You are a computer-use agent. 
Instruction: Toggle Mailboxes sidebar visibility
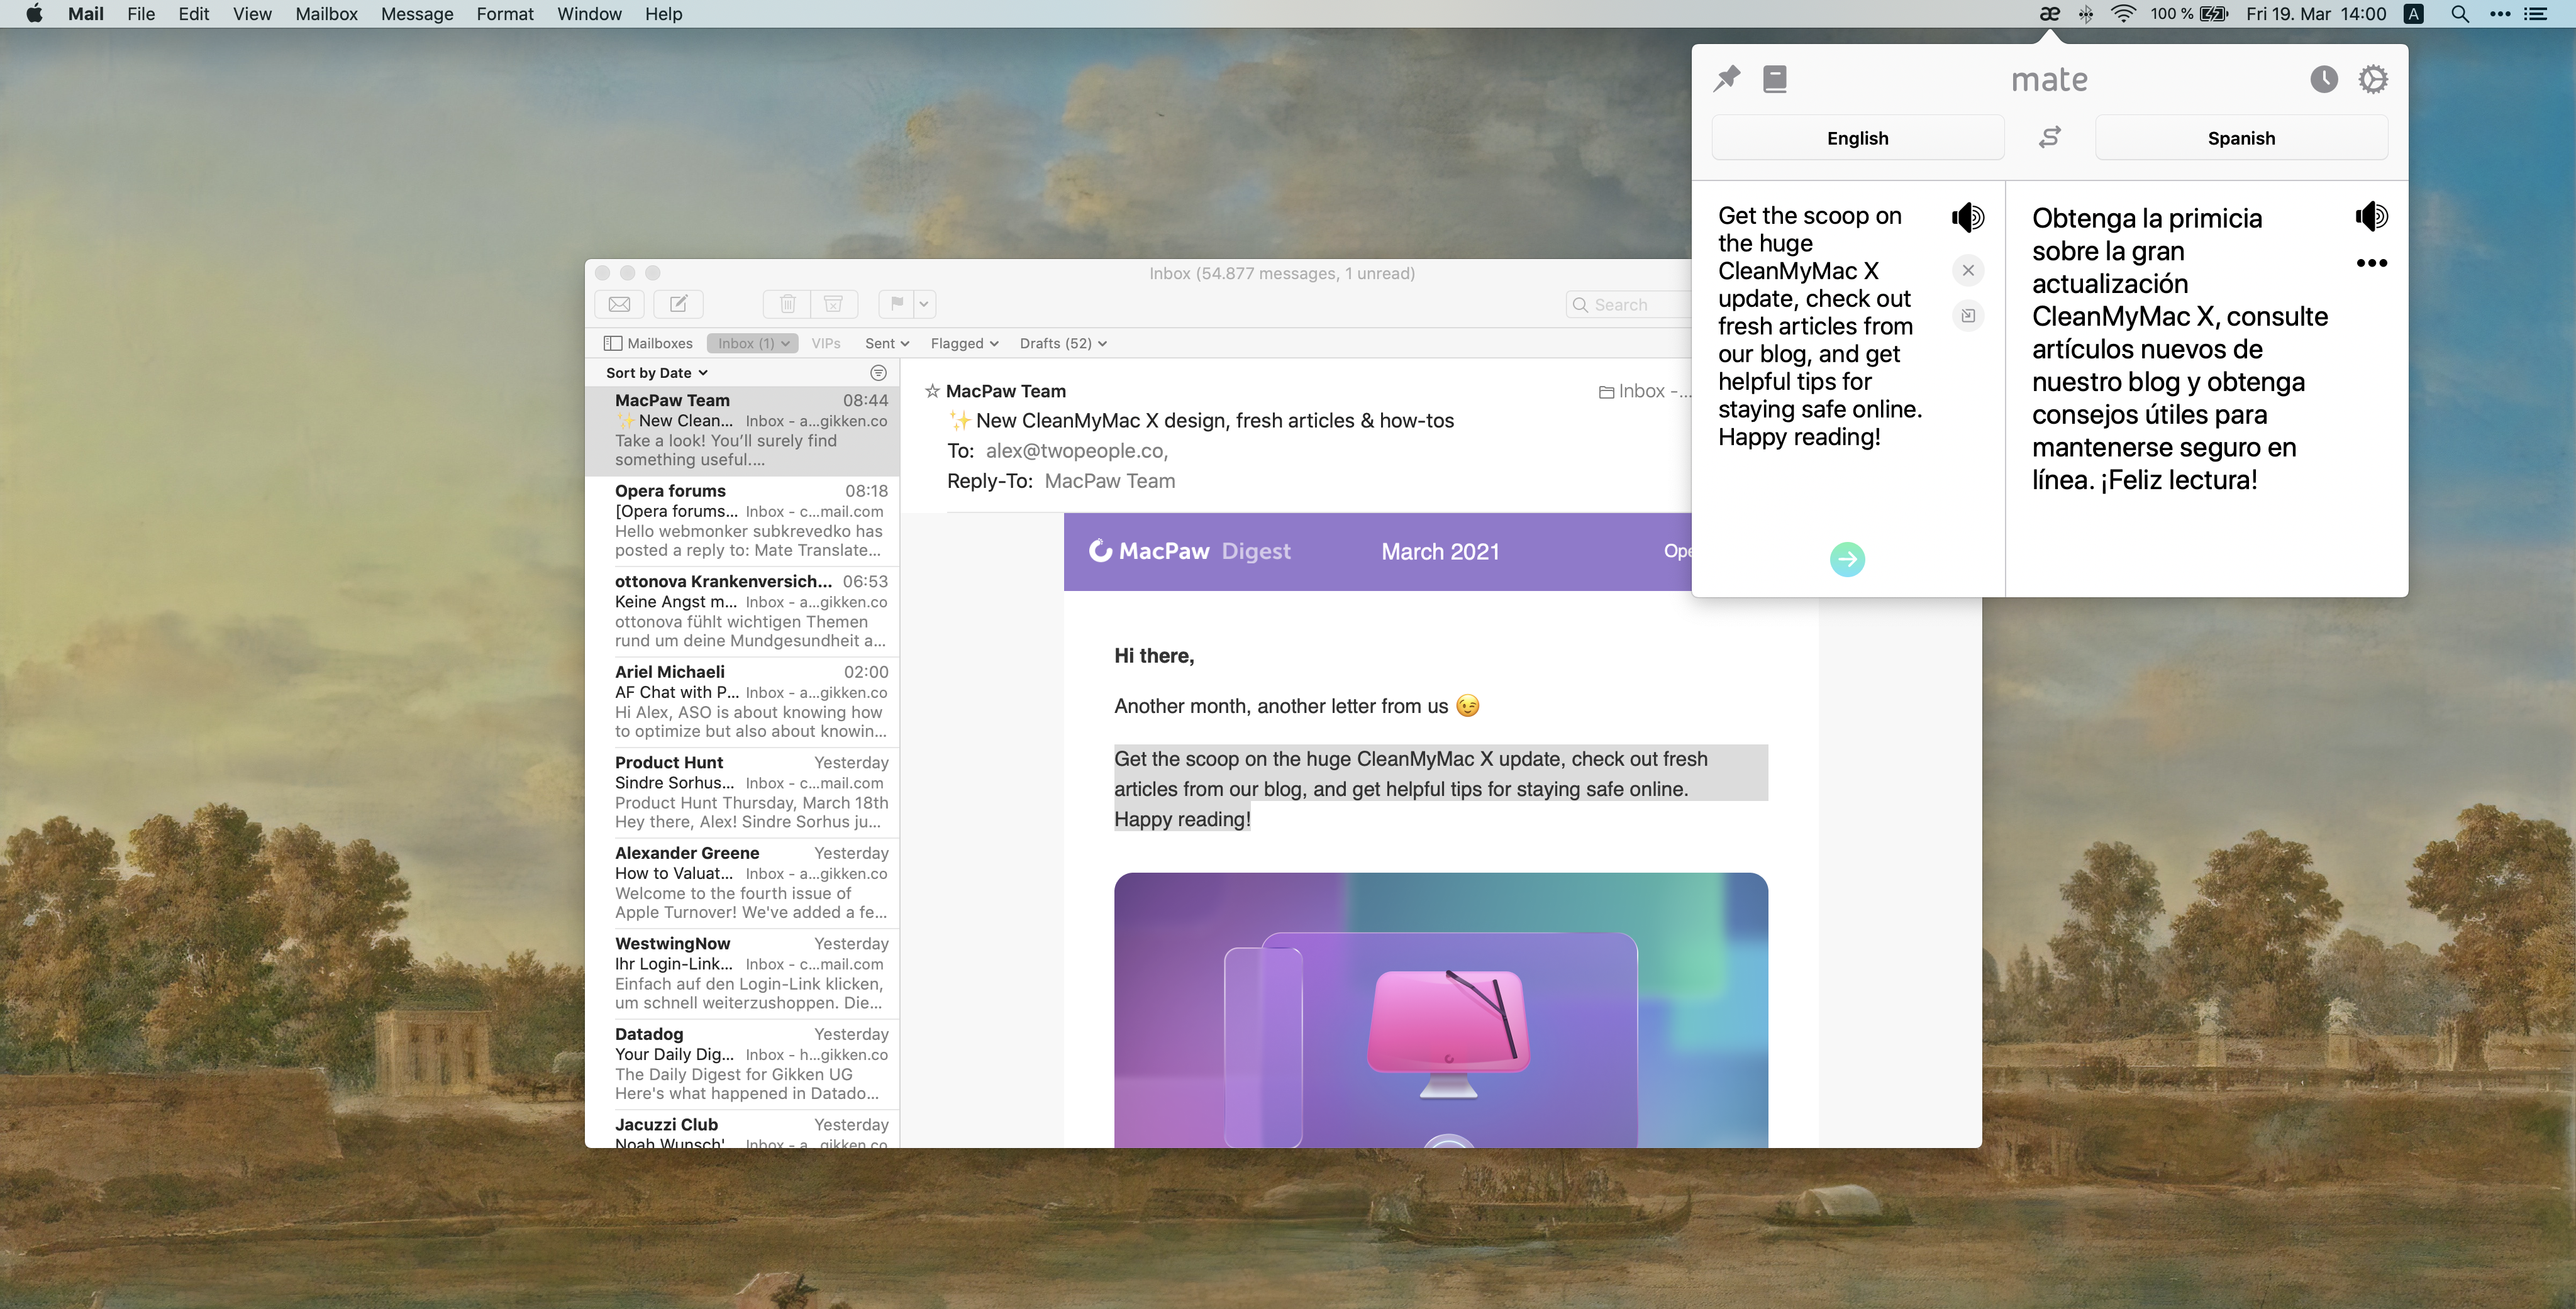point(648,343)
